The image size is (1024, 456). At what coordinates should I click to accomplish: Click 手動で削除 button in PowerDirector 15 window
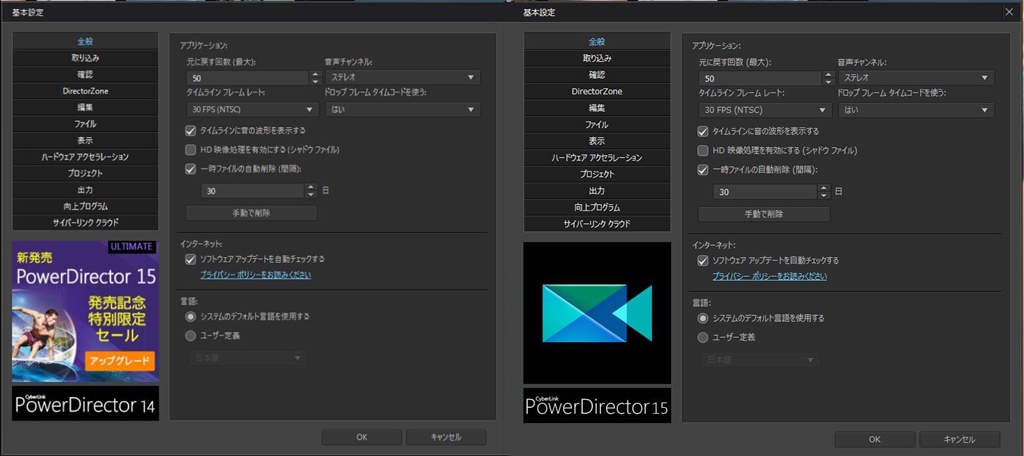tap(764, 214)
